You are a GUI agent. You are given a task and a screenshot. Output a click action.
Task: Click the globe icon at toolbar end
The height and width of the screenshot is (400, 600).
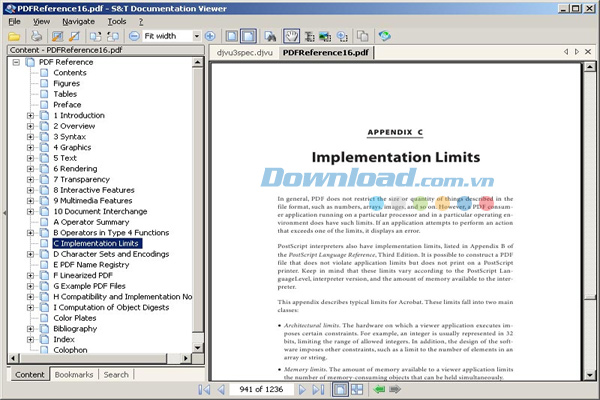[x=385, y=36]
